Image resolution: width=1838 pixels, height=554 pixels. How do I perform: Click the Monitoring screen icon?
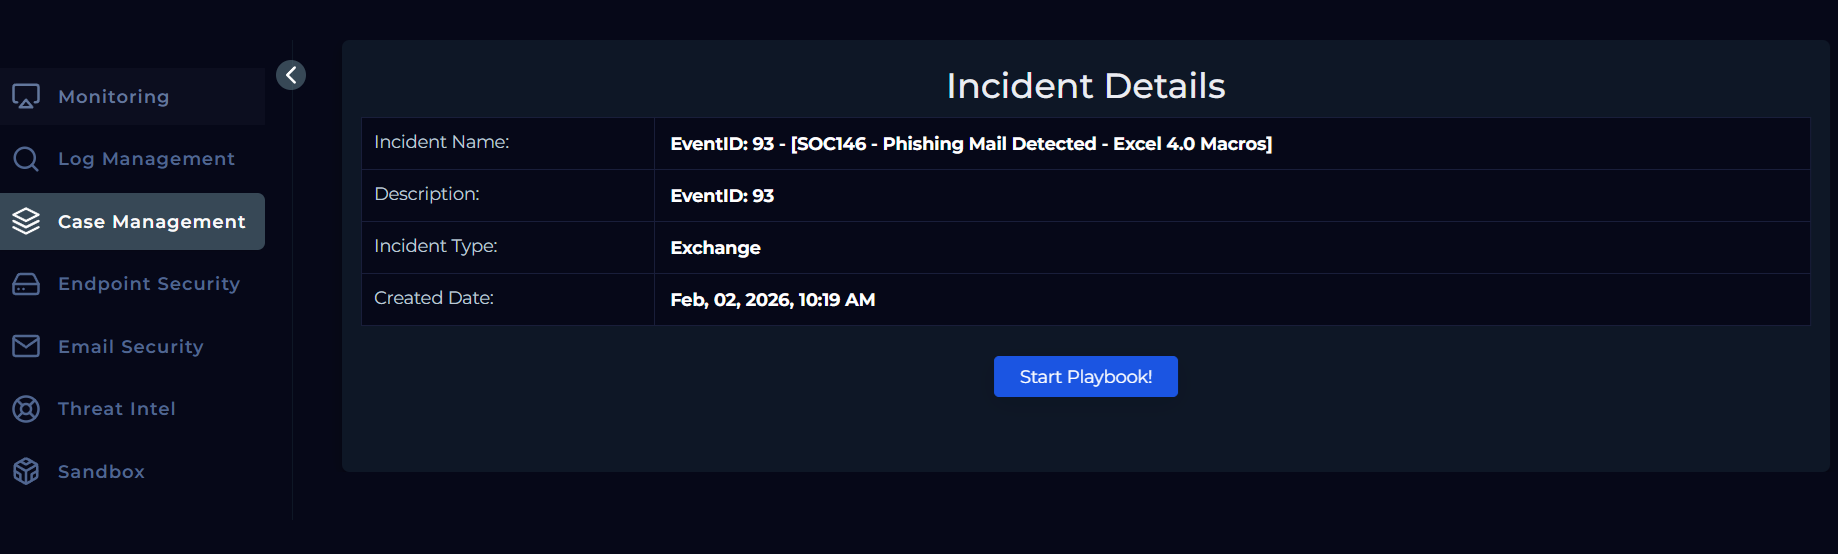26,97
